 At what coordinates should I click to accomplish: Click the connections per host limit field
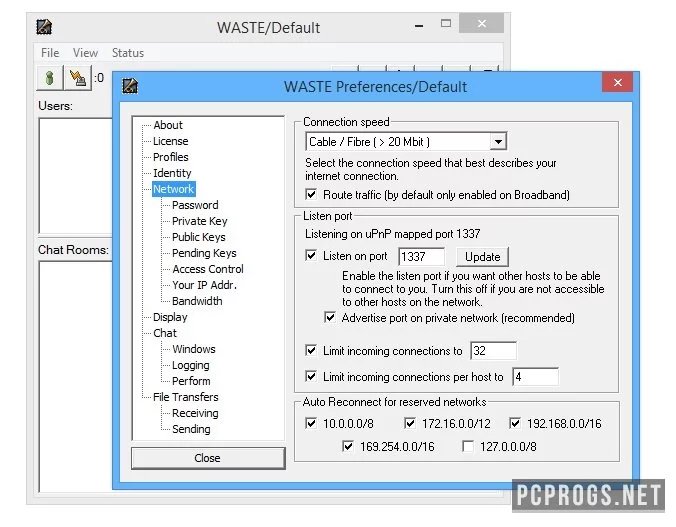click(535, 377)
